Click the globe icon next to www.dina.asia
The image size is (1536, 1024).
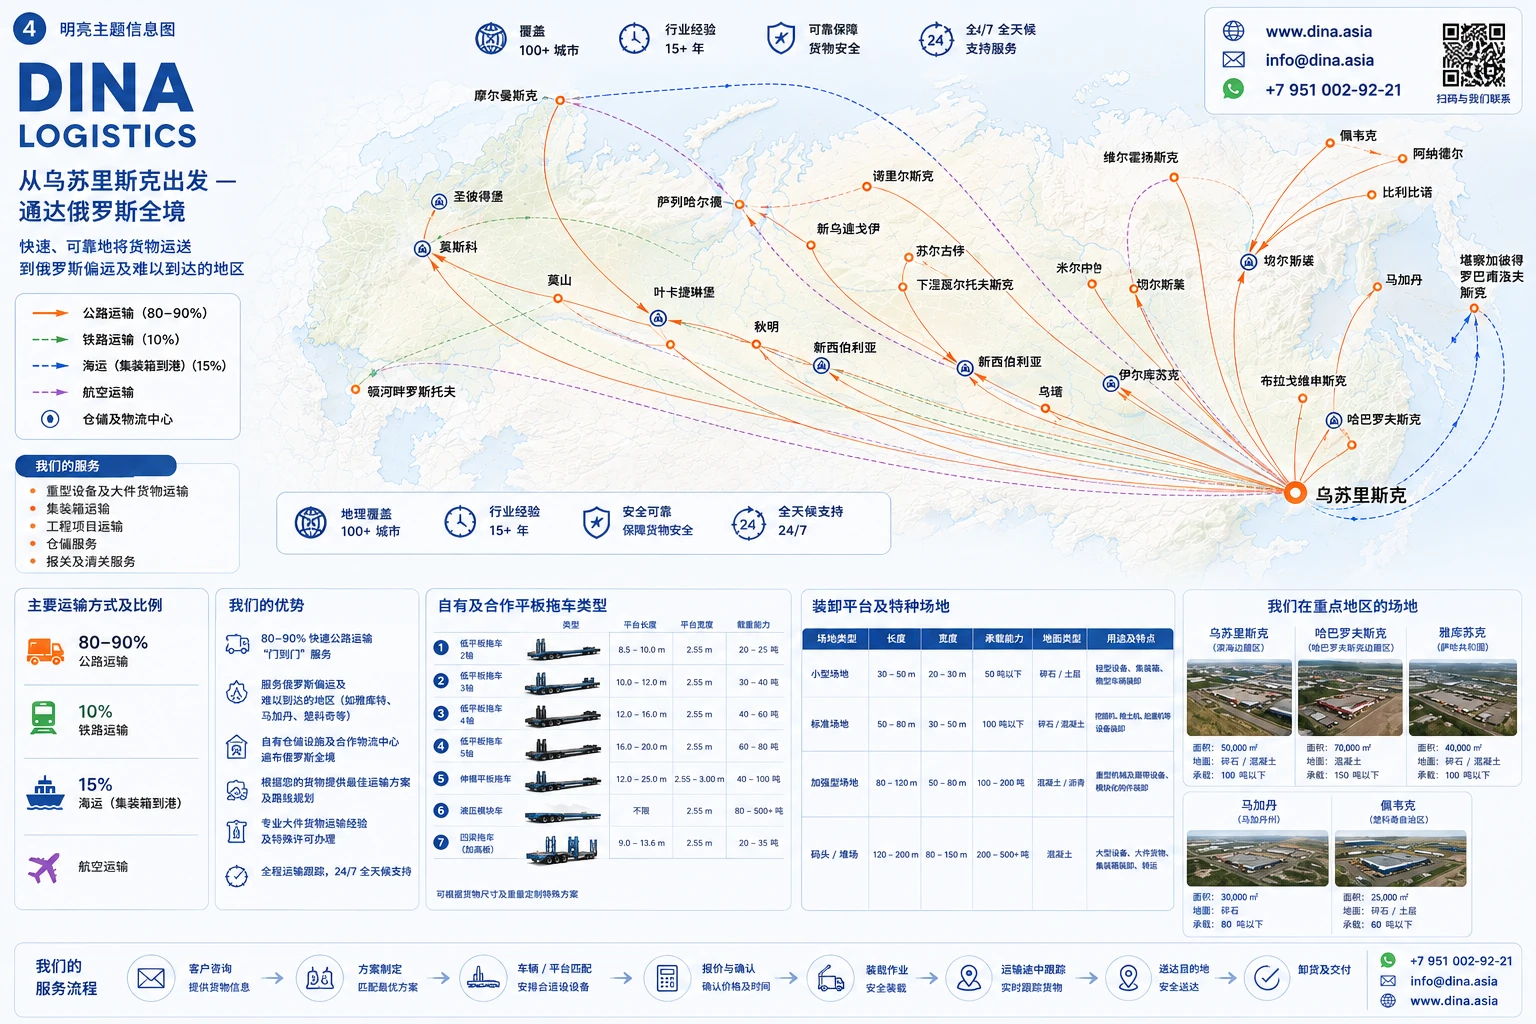(x=1233, y=31)
